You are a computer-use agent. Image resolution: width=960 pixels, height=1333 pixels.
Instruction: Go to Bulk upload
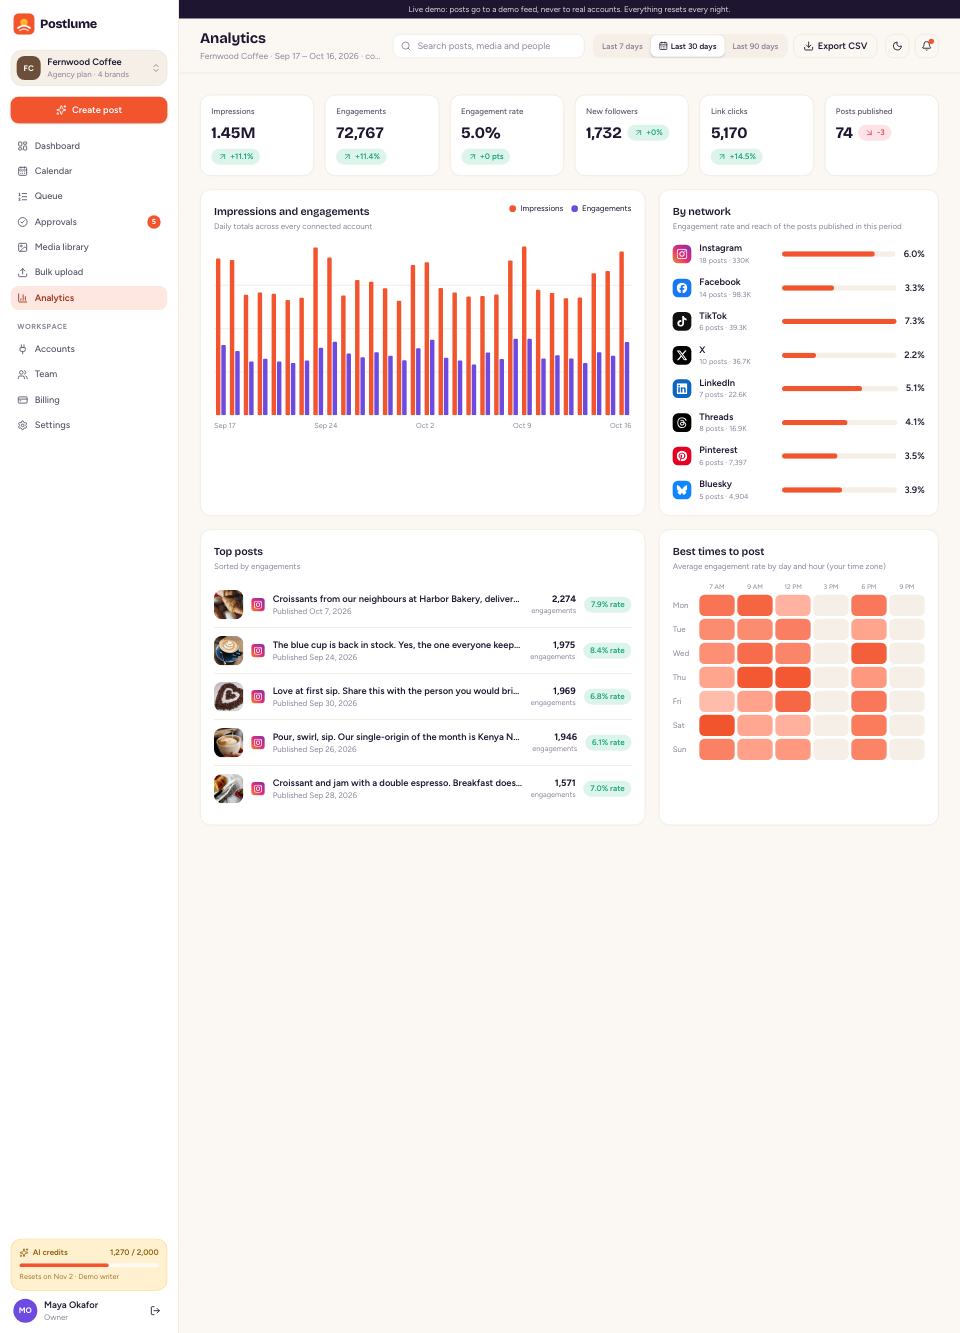89,272
